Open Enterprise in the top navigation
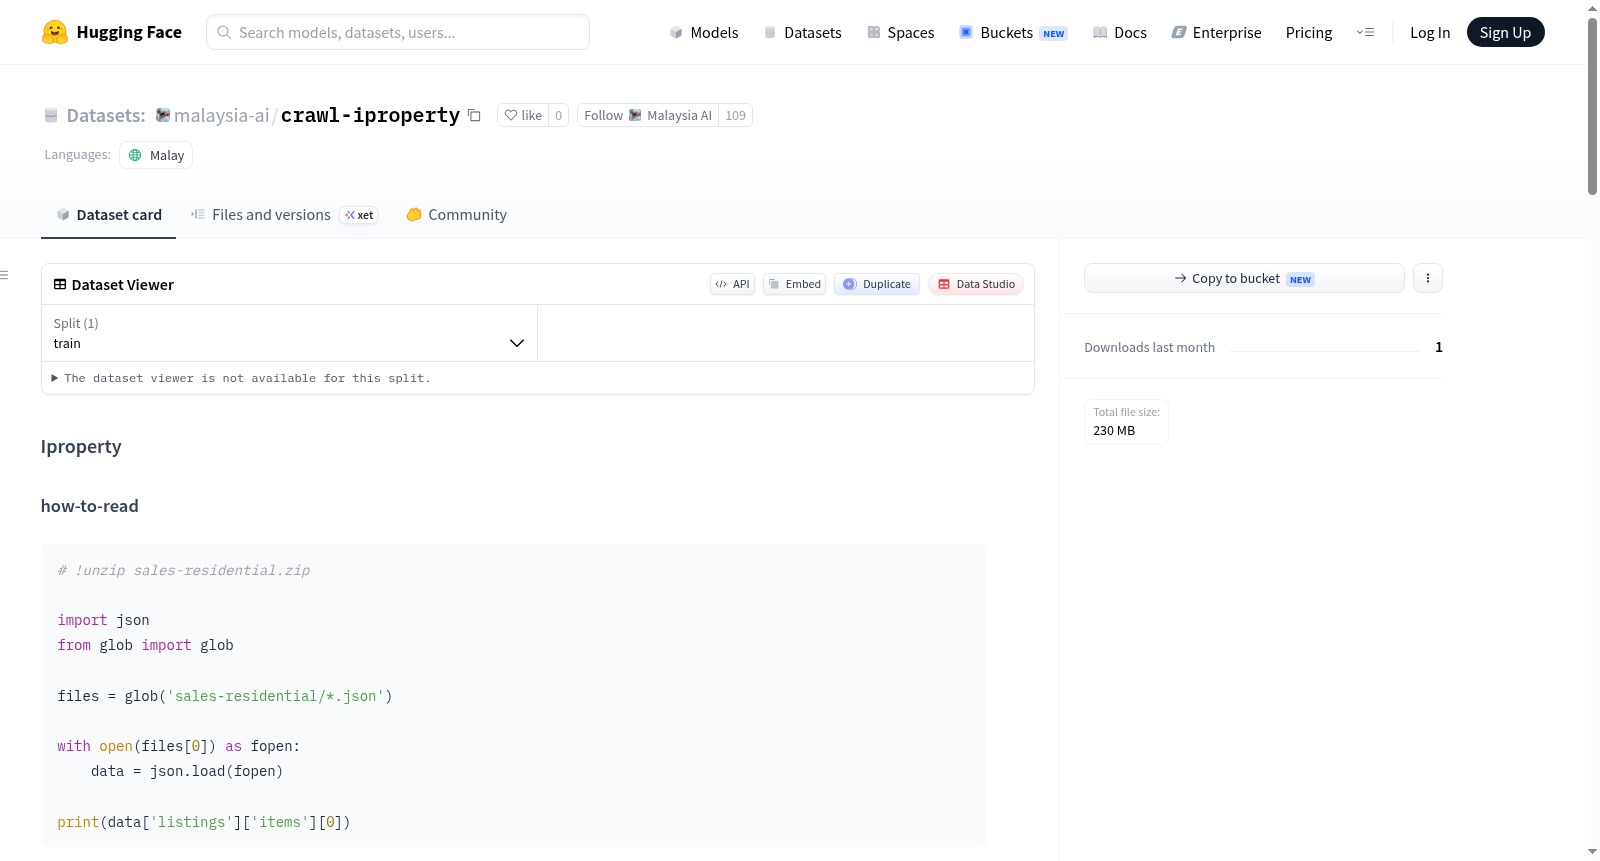The height and width of the screenshot is (861, 1600). click(1216, 32)
